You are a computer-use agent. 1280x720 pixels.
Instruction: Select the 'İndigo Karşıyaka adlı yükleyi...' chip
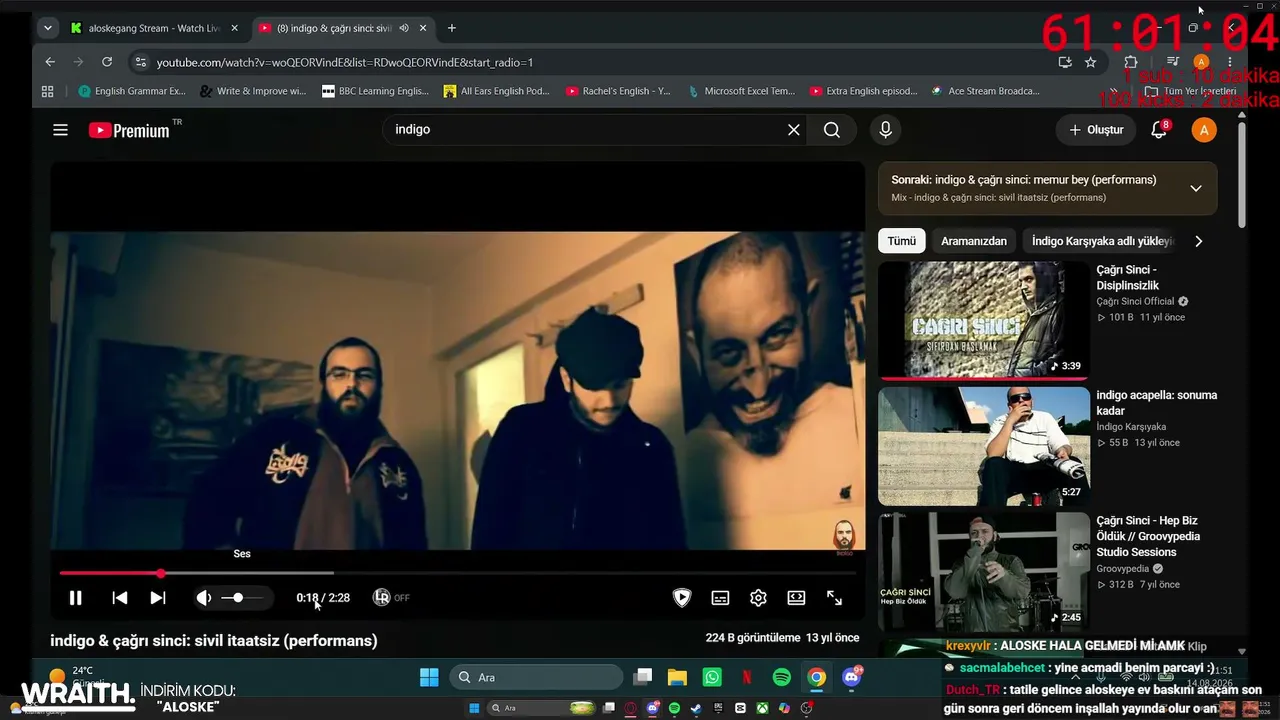click(1102, 241)
